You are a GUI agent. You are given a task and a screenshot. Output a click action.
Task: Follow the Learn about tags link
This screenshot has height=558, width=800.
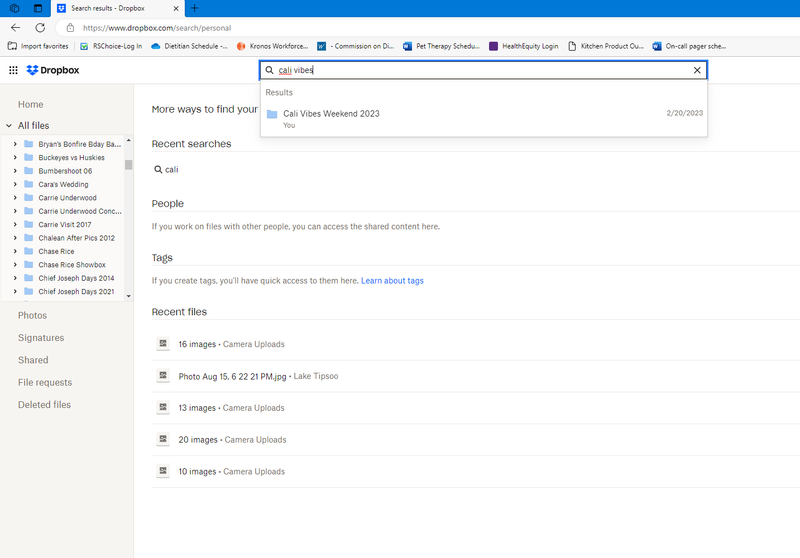[392, 281]
